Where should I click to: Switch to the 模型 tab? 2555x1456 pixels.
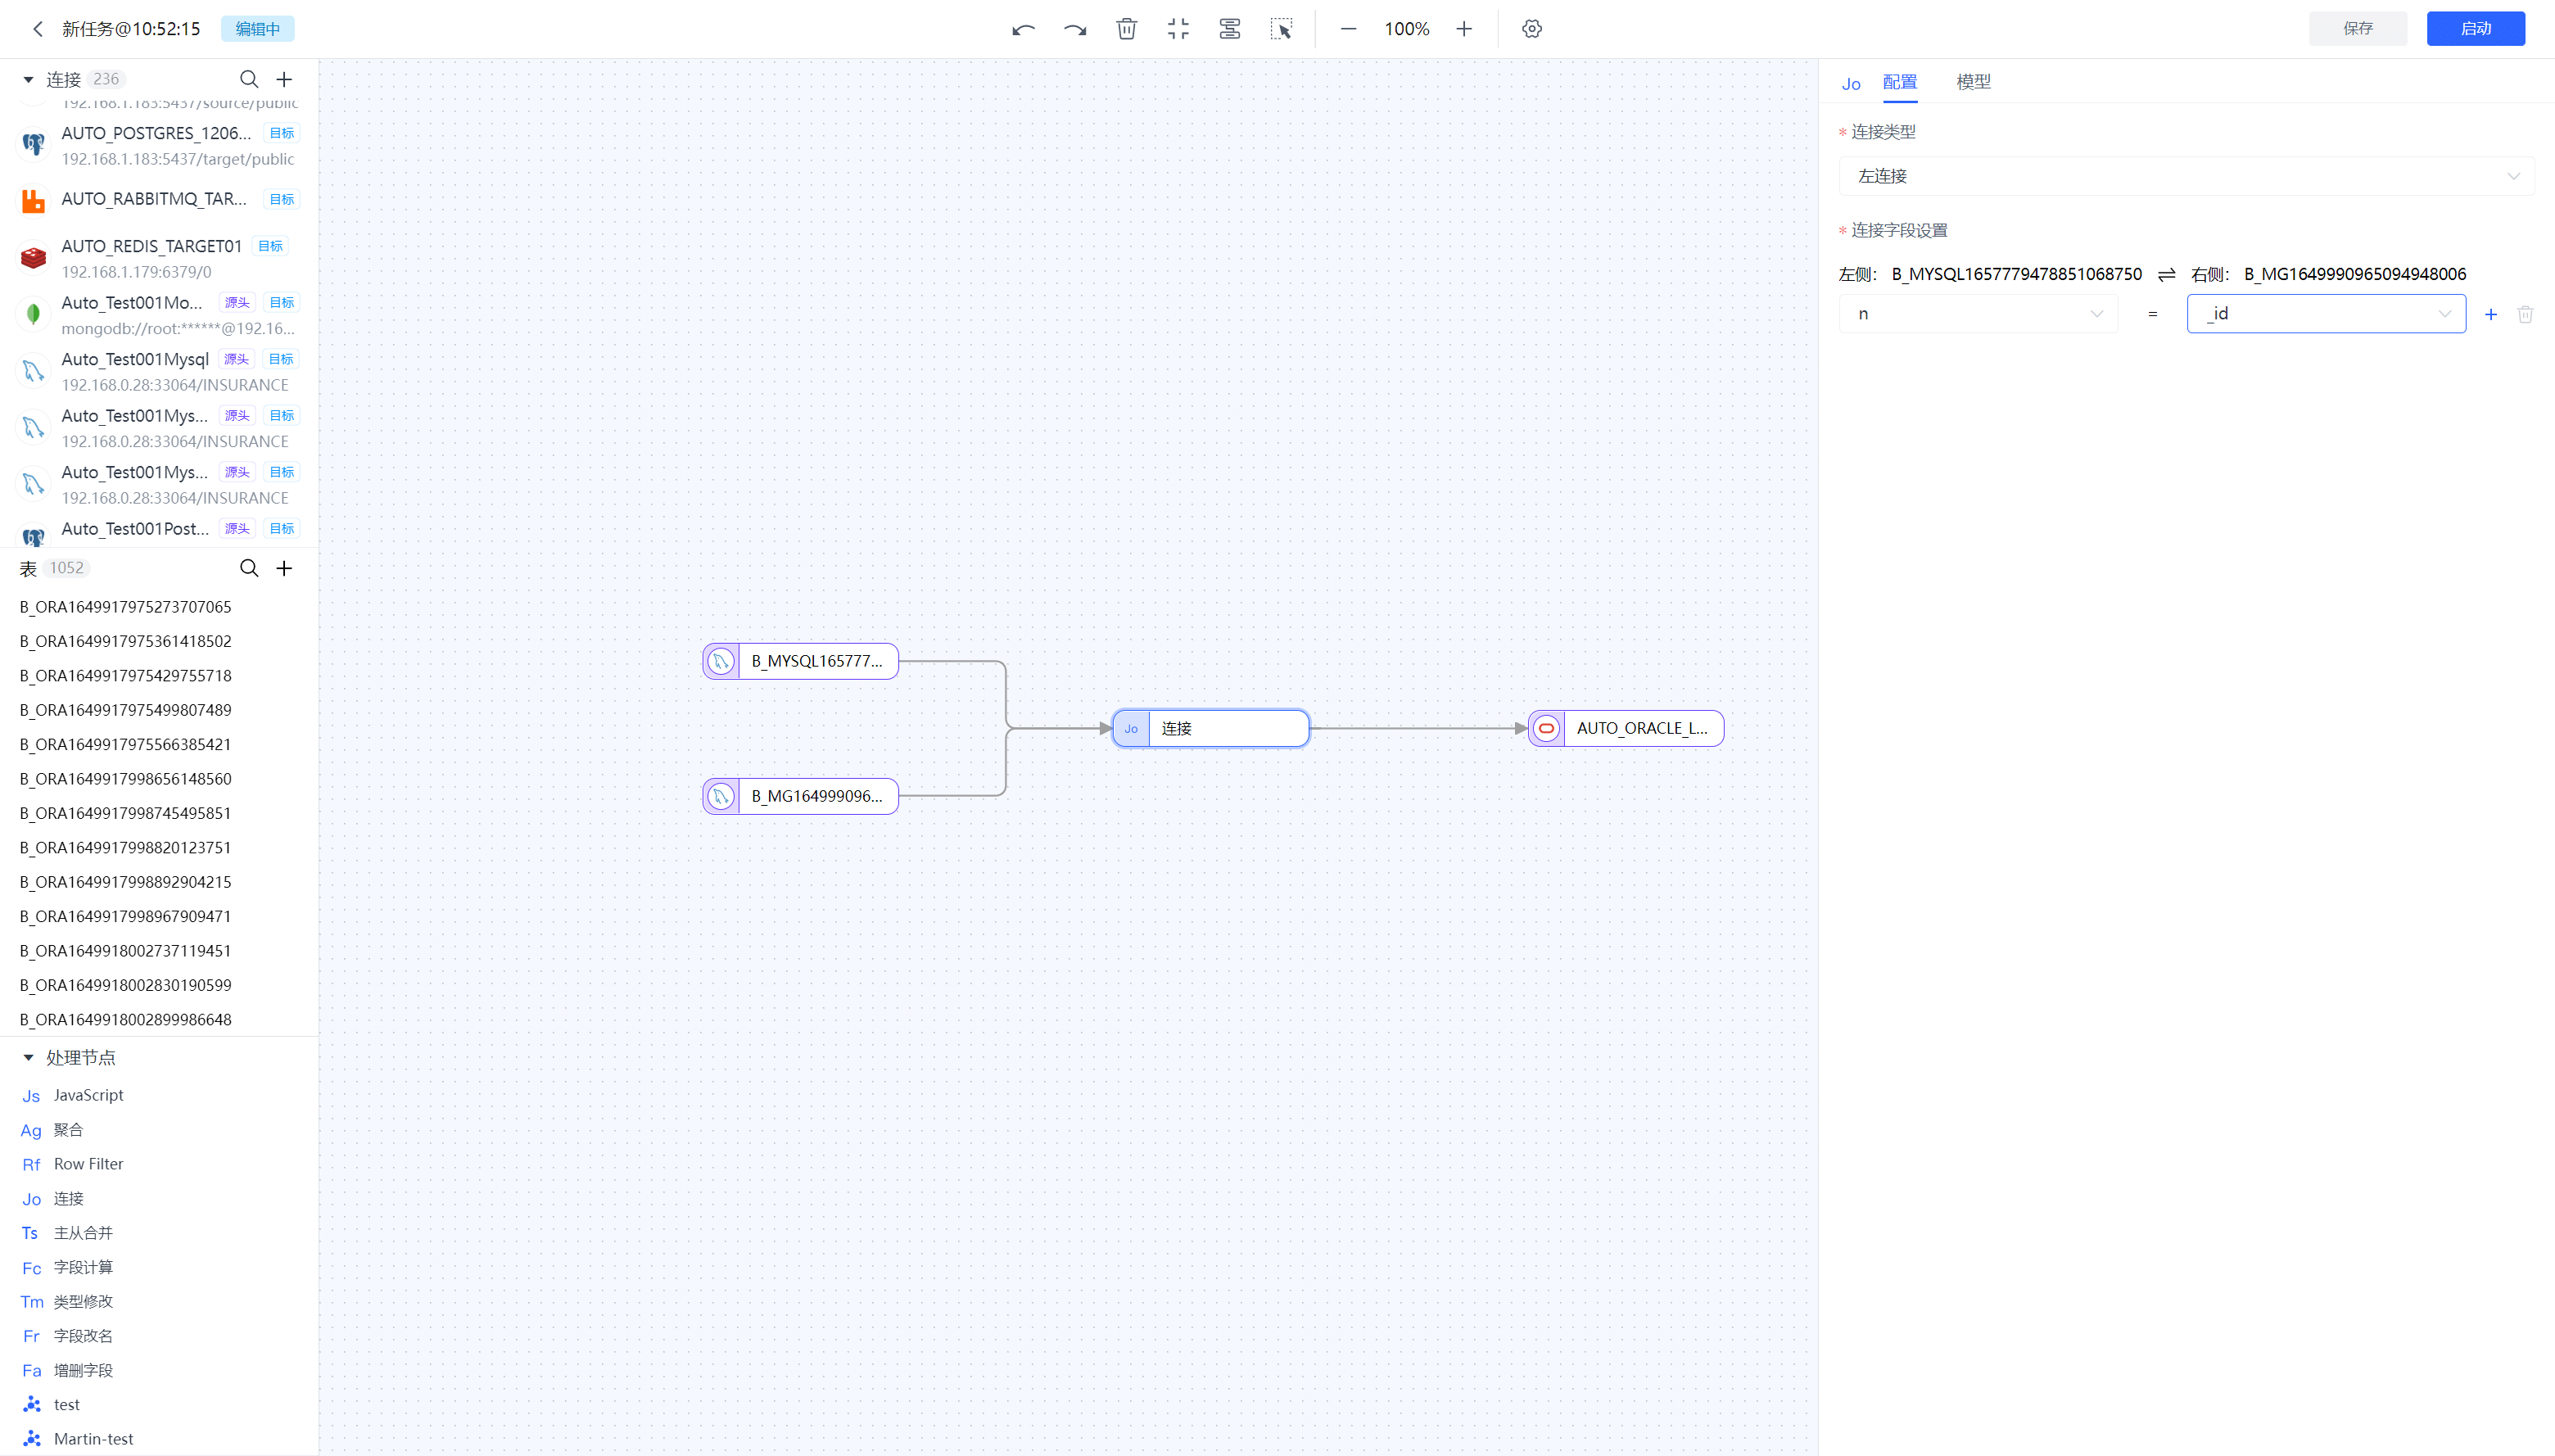point(1972,82)
